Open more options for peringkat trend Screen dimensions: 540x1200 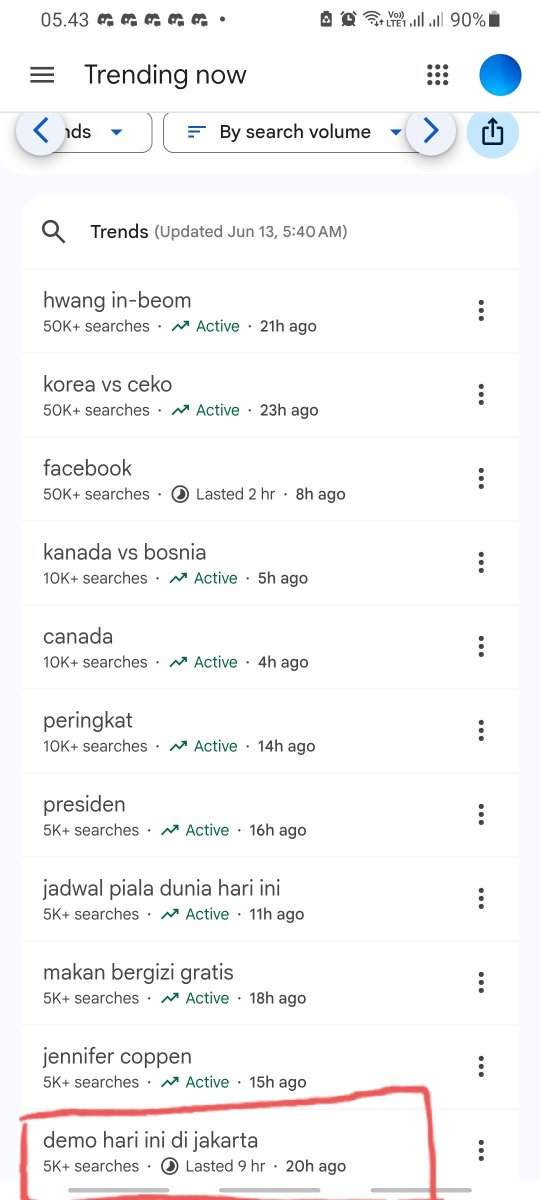pos(481,731)
